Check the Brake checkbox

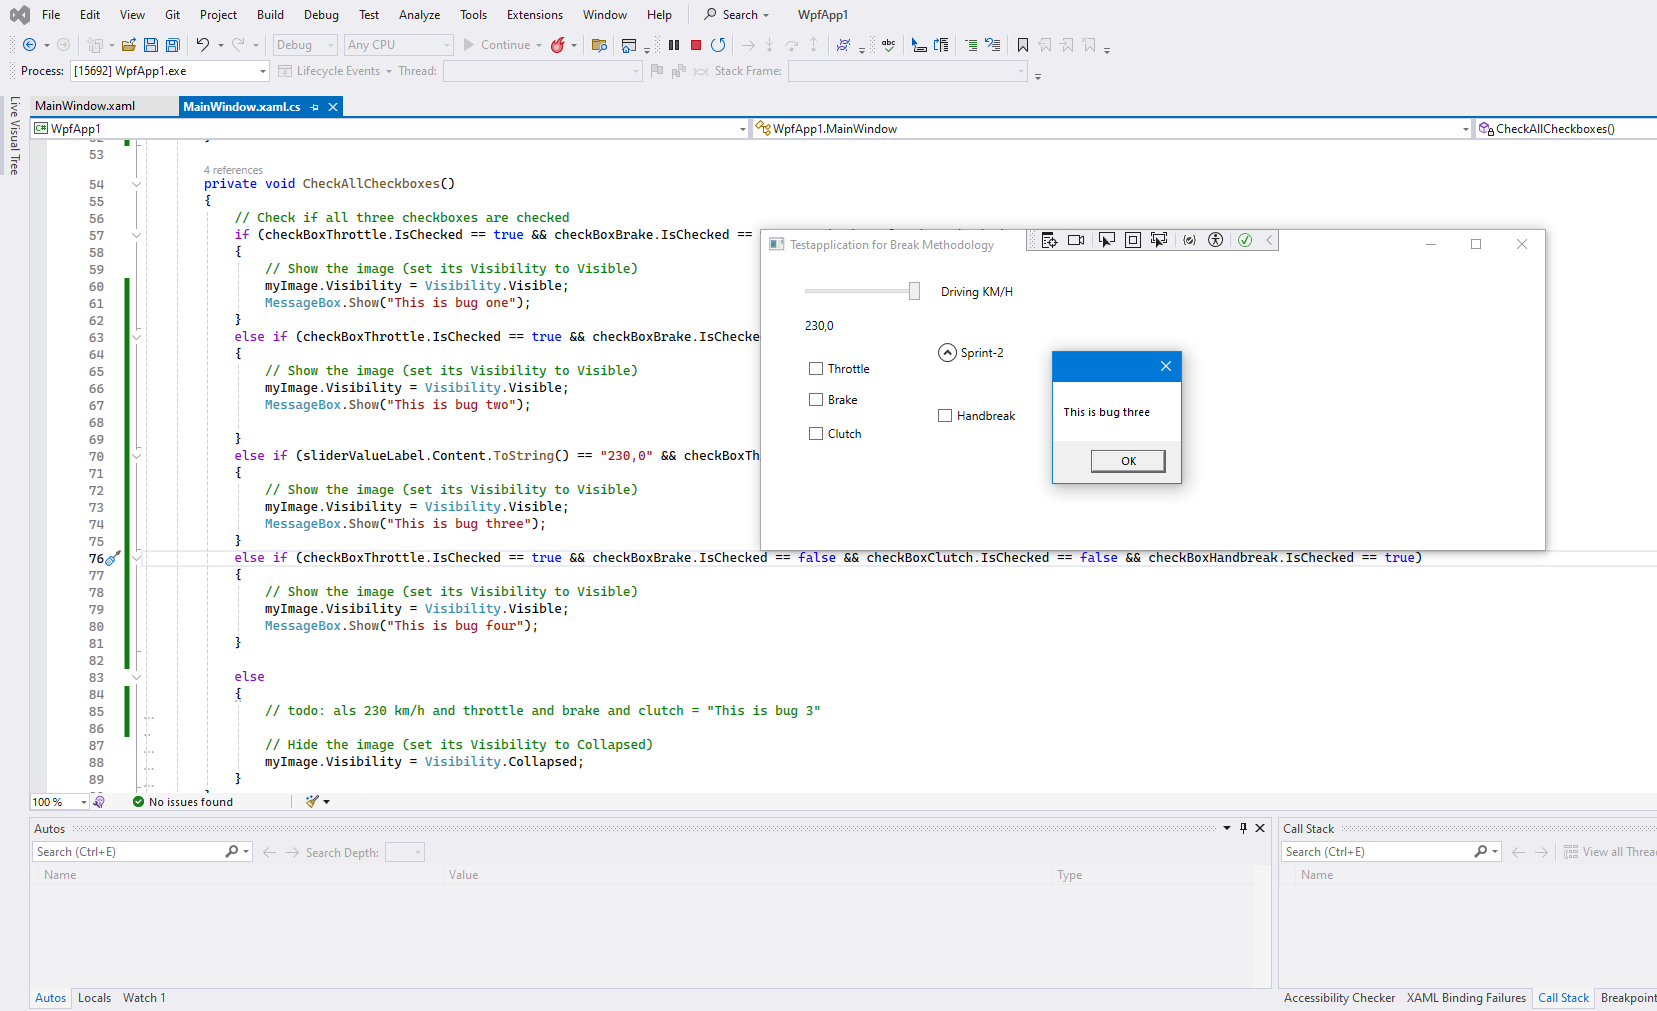[816, 400]
